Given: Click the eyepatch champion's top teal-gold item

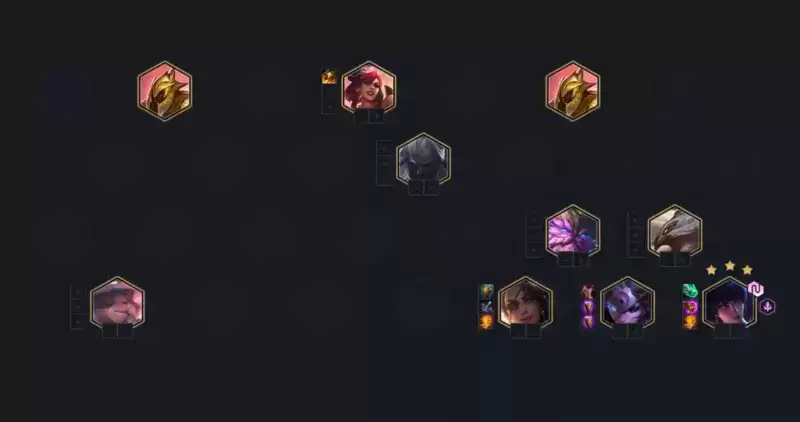Looking at the screenshot, I should 486,291.
